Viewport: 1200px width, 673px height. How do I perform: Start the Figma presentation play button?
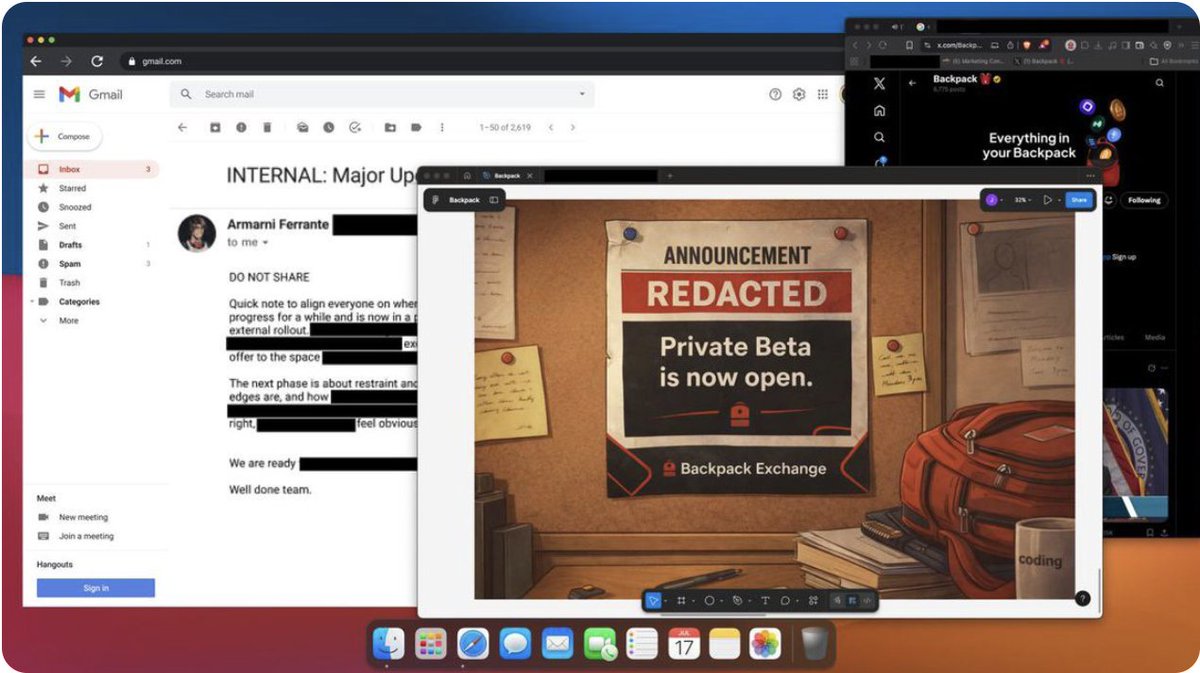[x=1047, y=200]
